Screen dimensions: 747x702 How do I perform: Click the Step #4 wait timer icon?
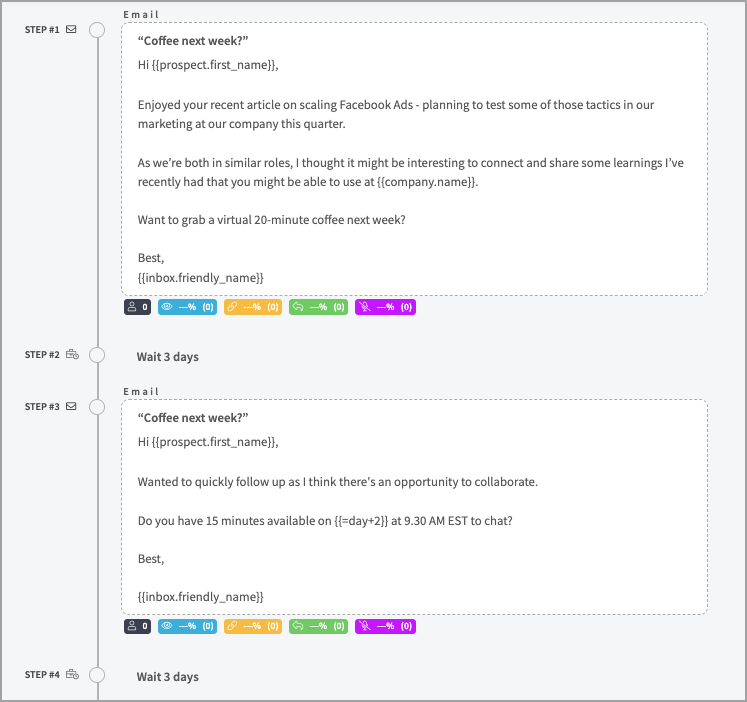pyautogui.click(x=72, y=675)
